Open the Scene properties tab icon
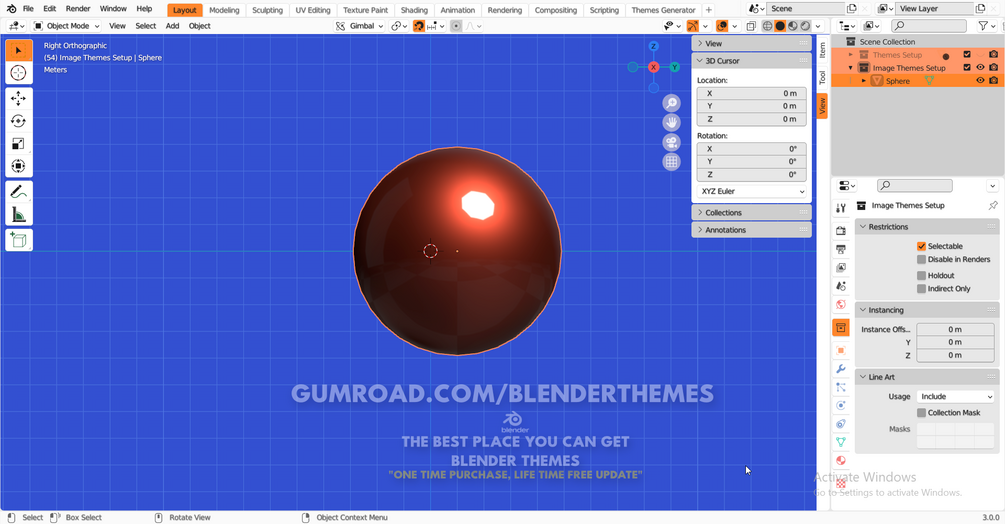This screenshot has width=1005, height=524. coord(841,286)
